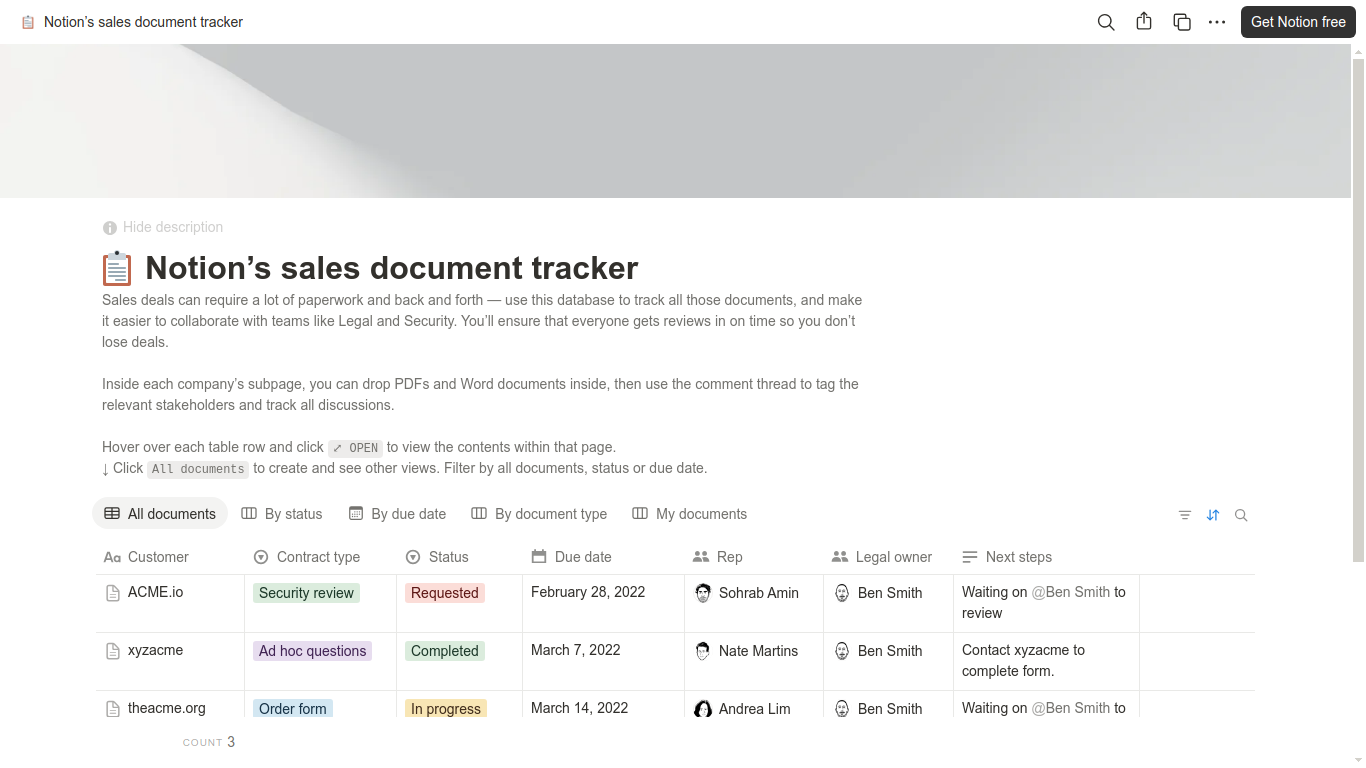Click the grey cover image banner
Image resolution: width=1366 pixels, height=768 pixels.
tap(675, 121)
